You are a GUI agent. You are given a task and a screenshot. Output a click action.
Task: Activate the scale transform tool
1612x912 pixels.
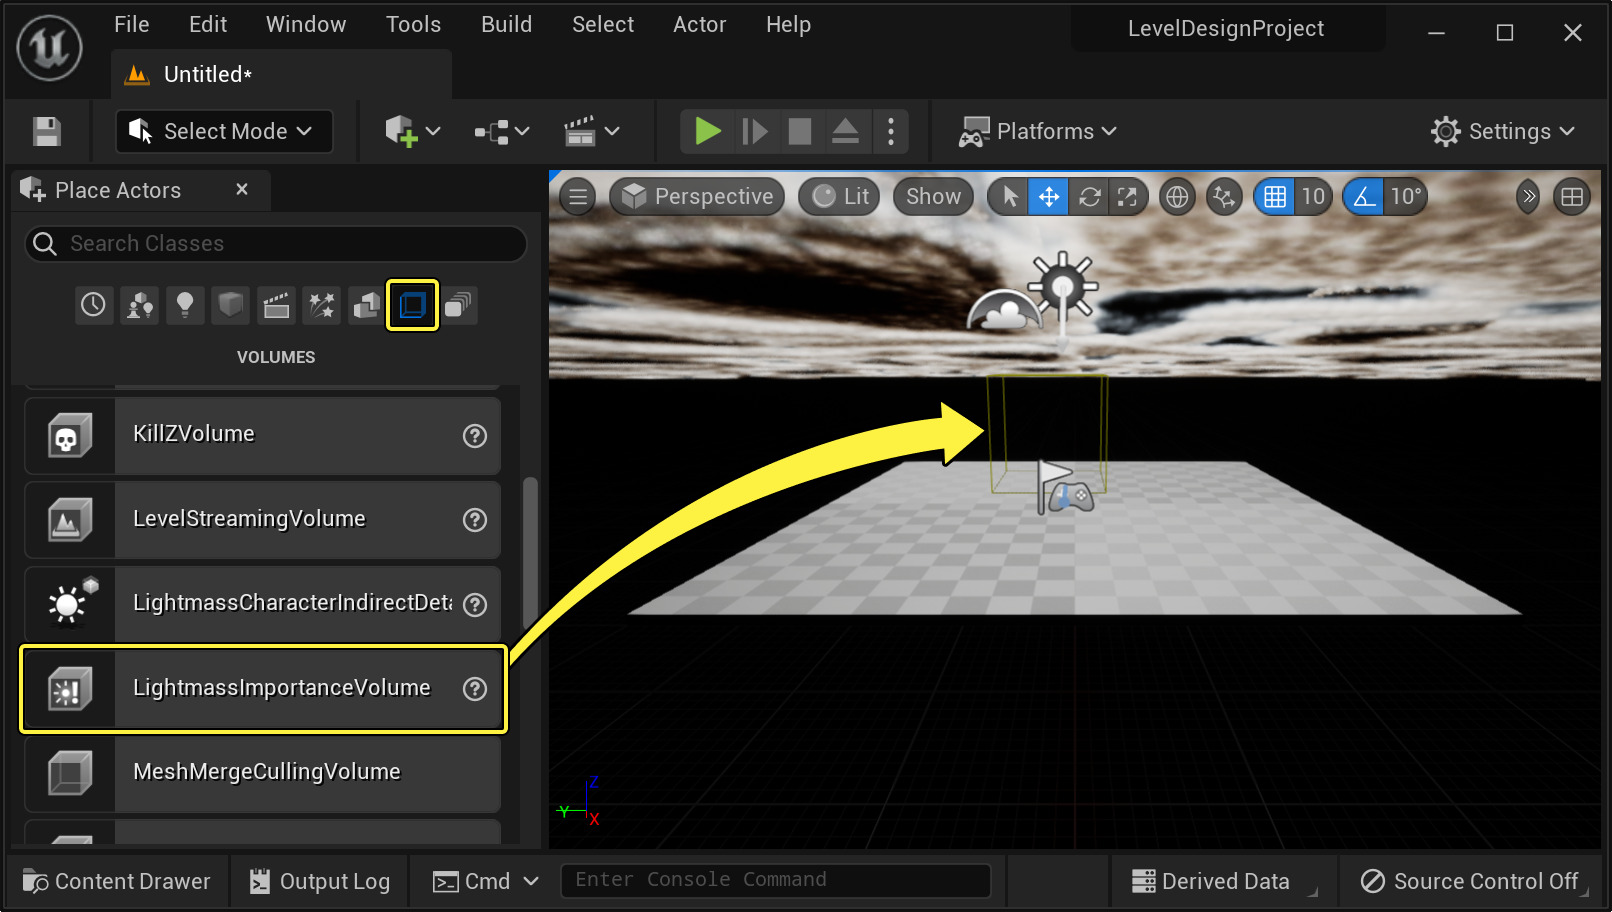[1127, 197]
